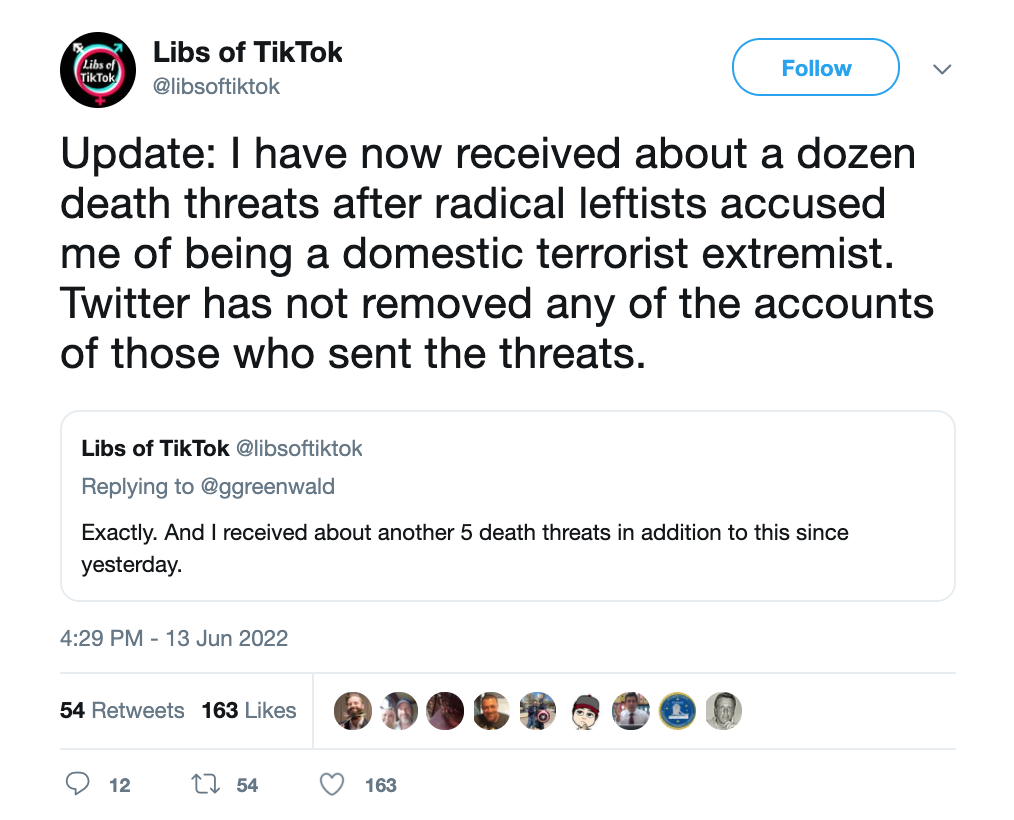Click the man in tie liker avatar

pyautogui.click(x=631, y=711)
